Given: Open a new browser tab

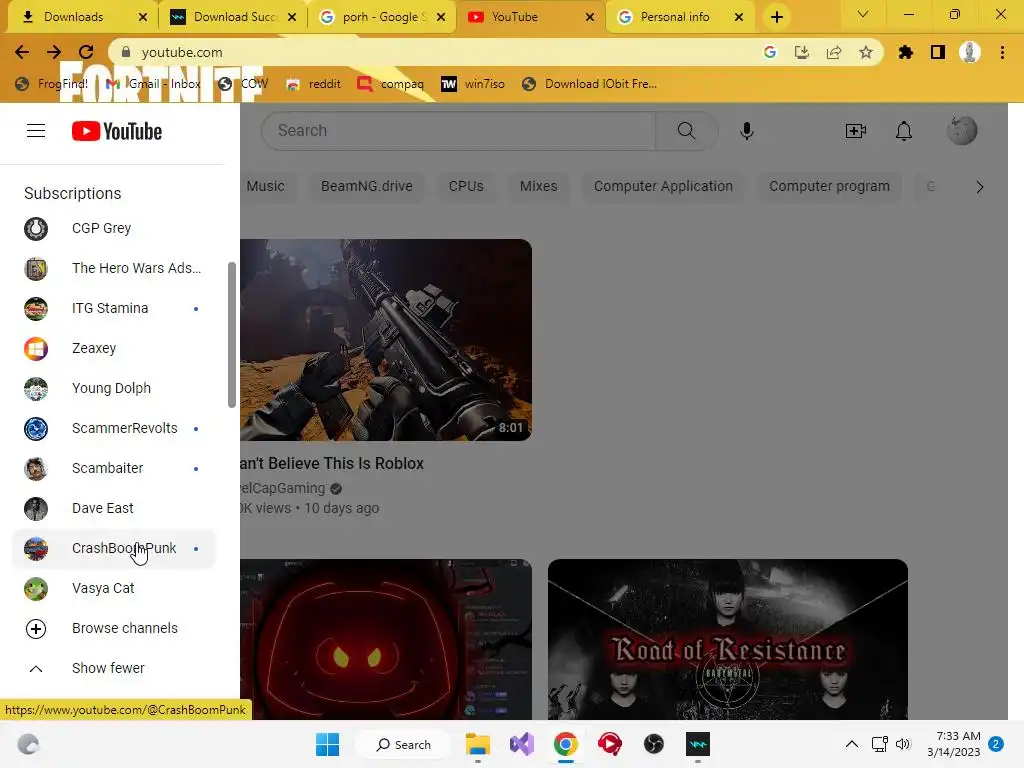Looking at the screenshot, I should point(776,17).
